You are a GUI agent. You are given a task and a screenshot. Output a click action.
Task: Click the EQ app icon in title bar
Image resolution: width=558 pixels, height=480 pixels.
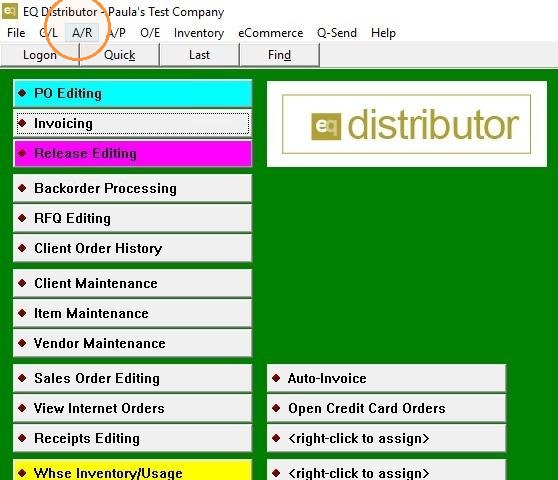click(9, 11)
